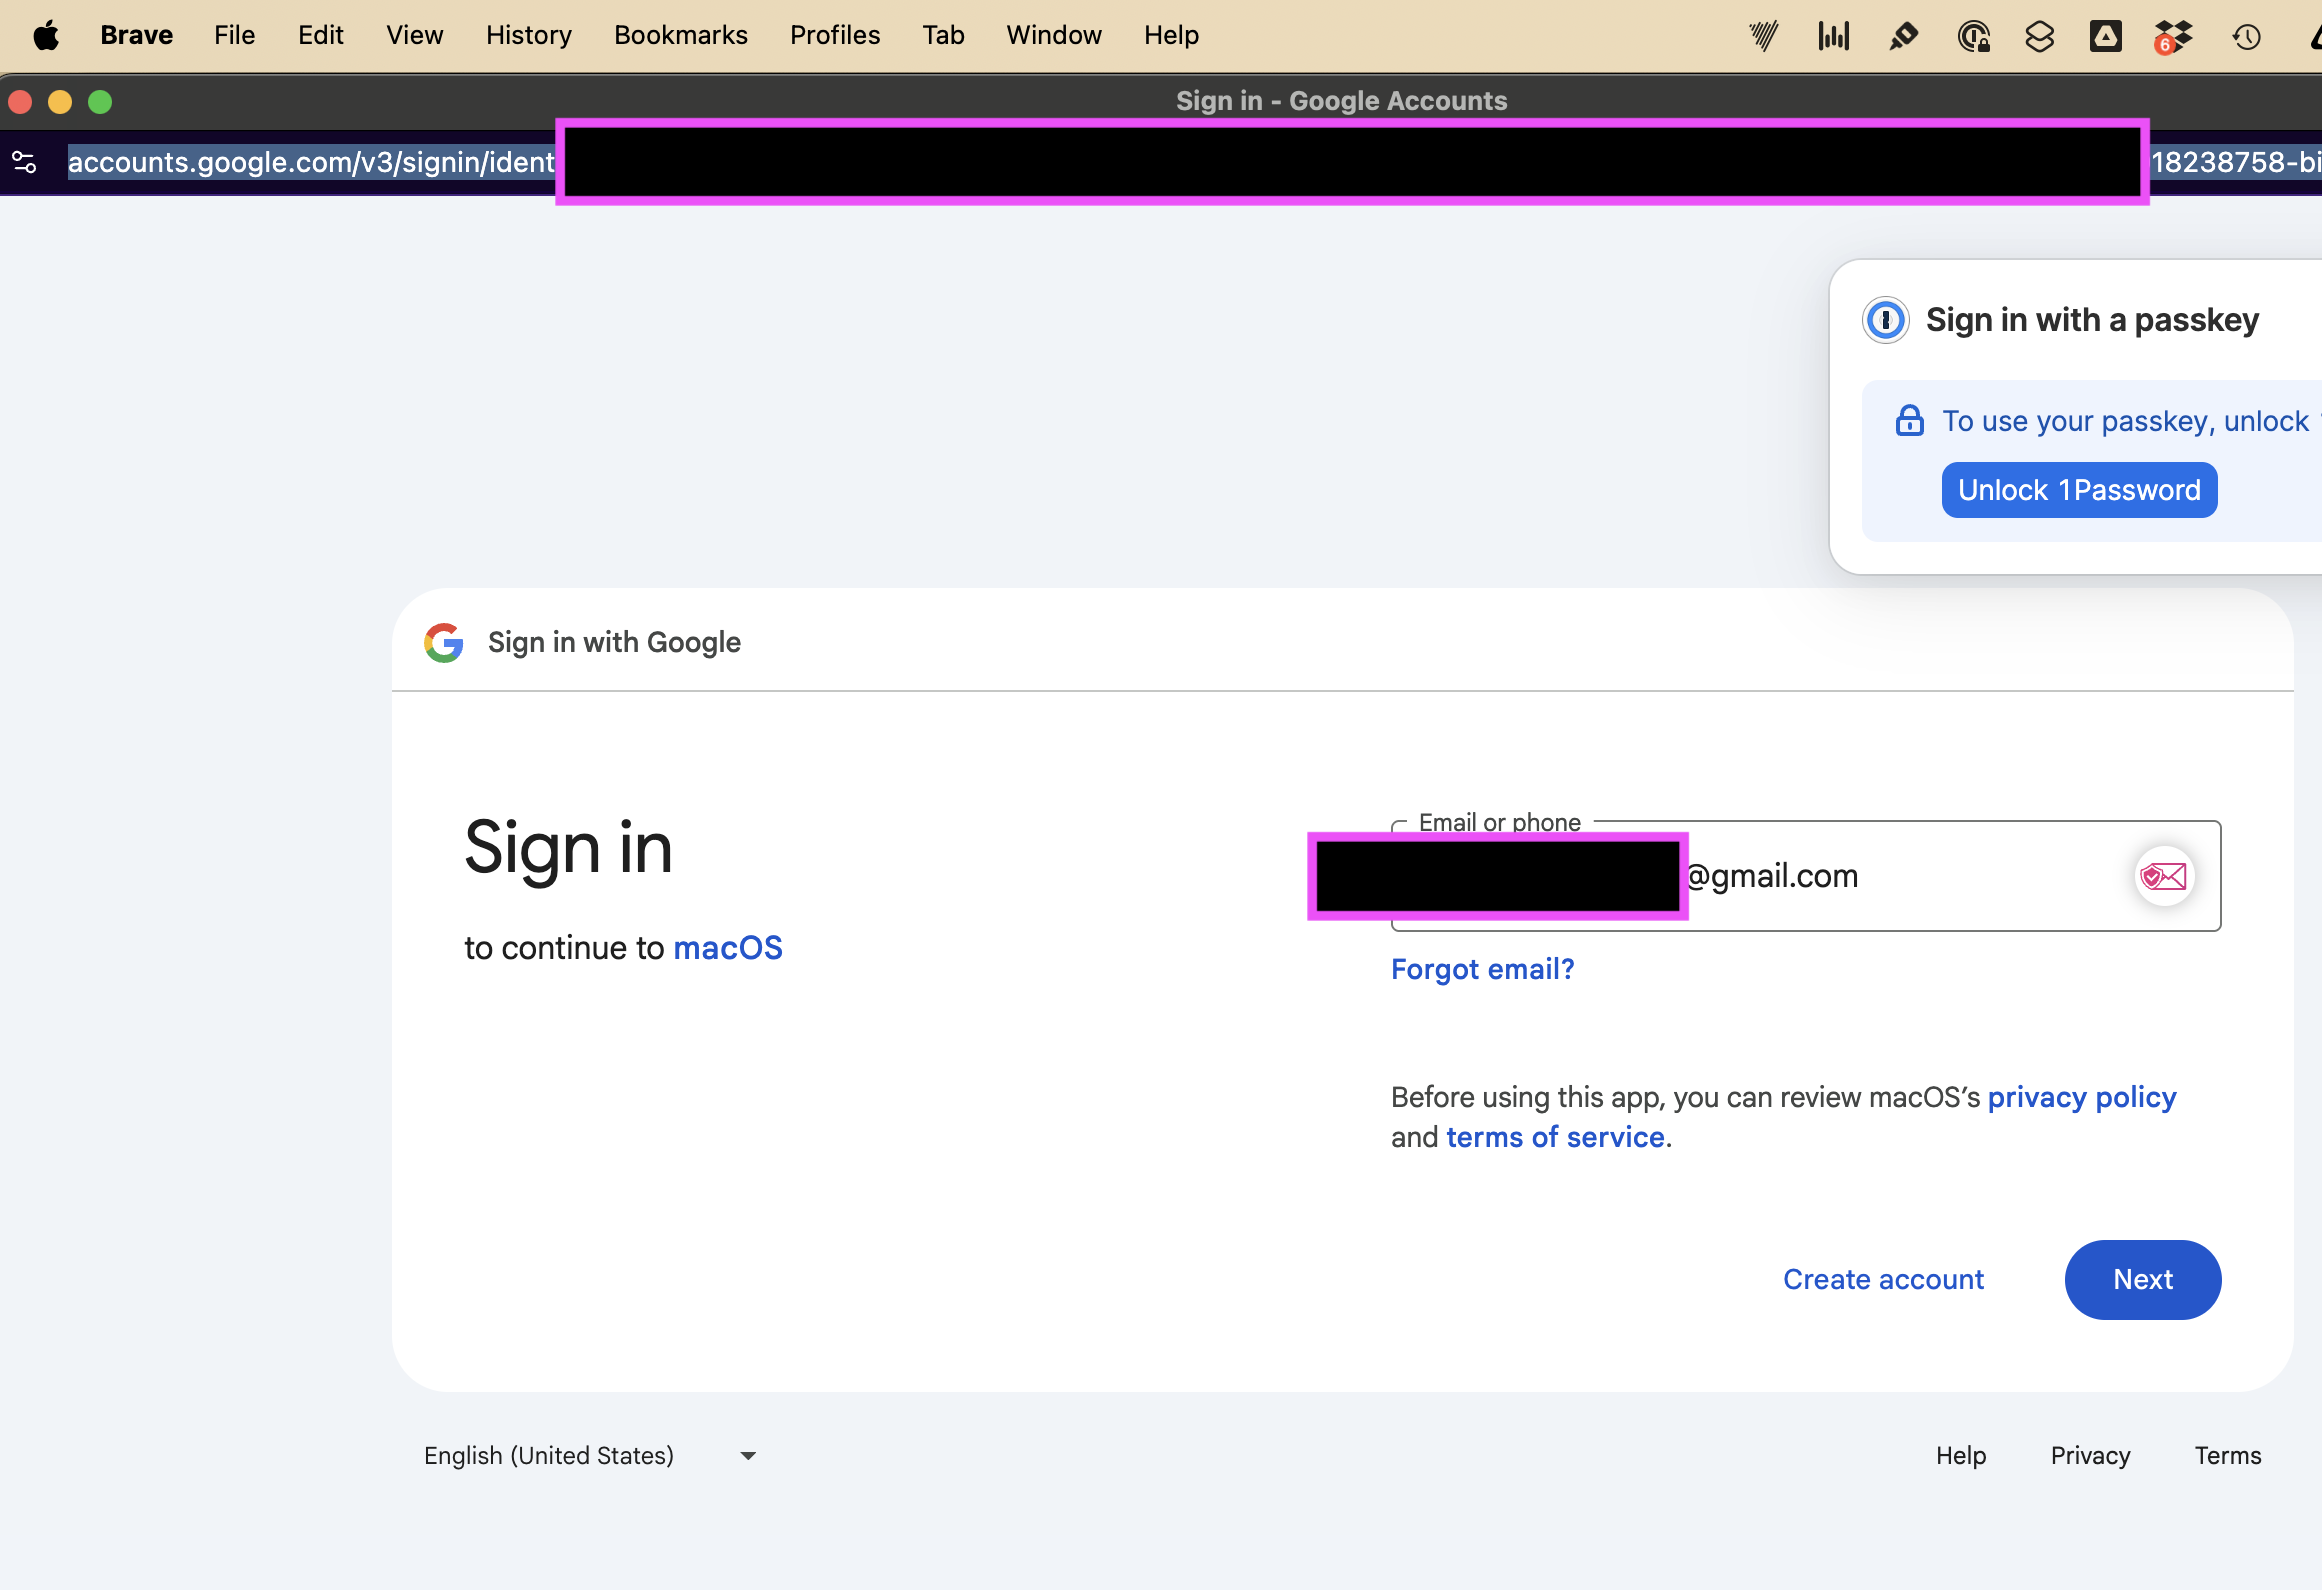Open the Profiles menu

tap(835, 35)
